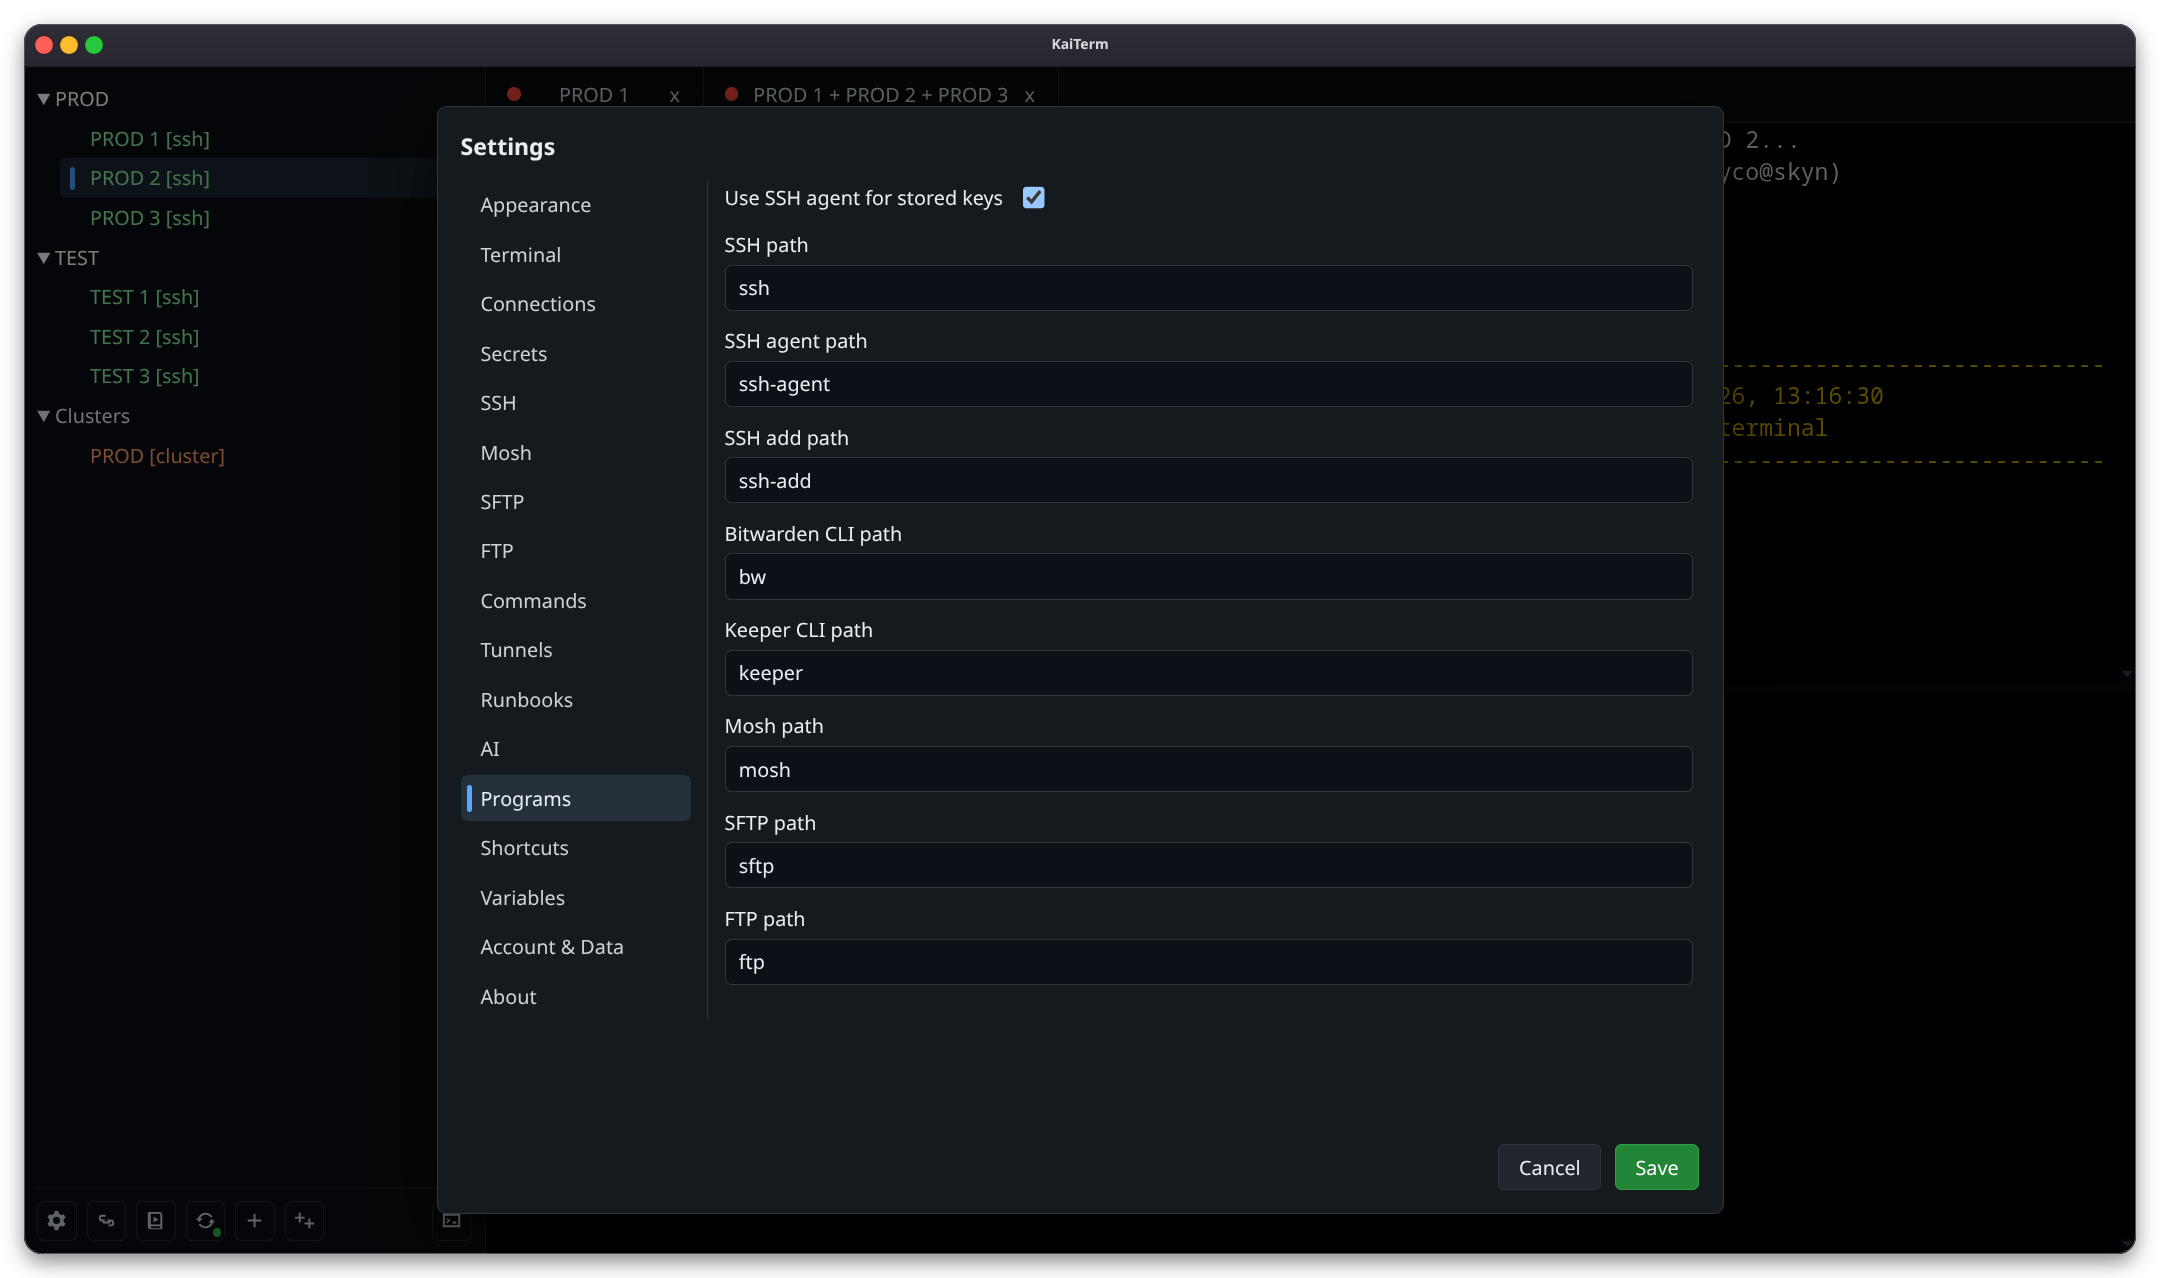The height and width of the screenshot is (1278, 2160).
Task: Click the single plus add connection icon
Action: (254, 1221)
